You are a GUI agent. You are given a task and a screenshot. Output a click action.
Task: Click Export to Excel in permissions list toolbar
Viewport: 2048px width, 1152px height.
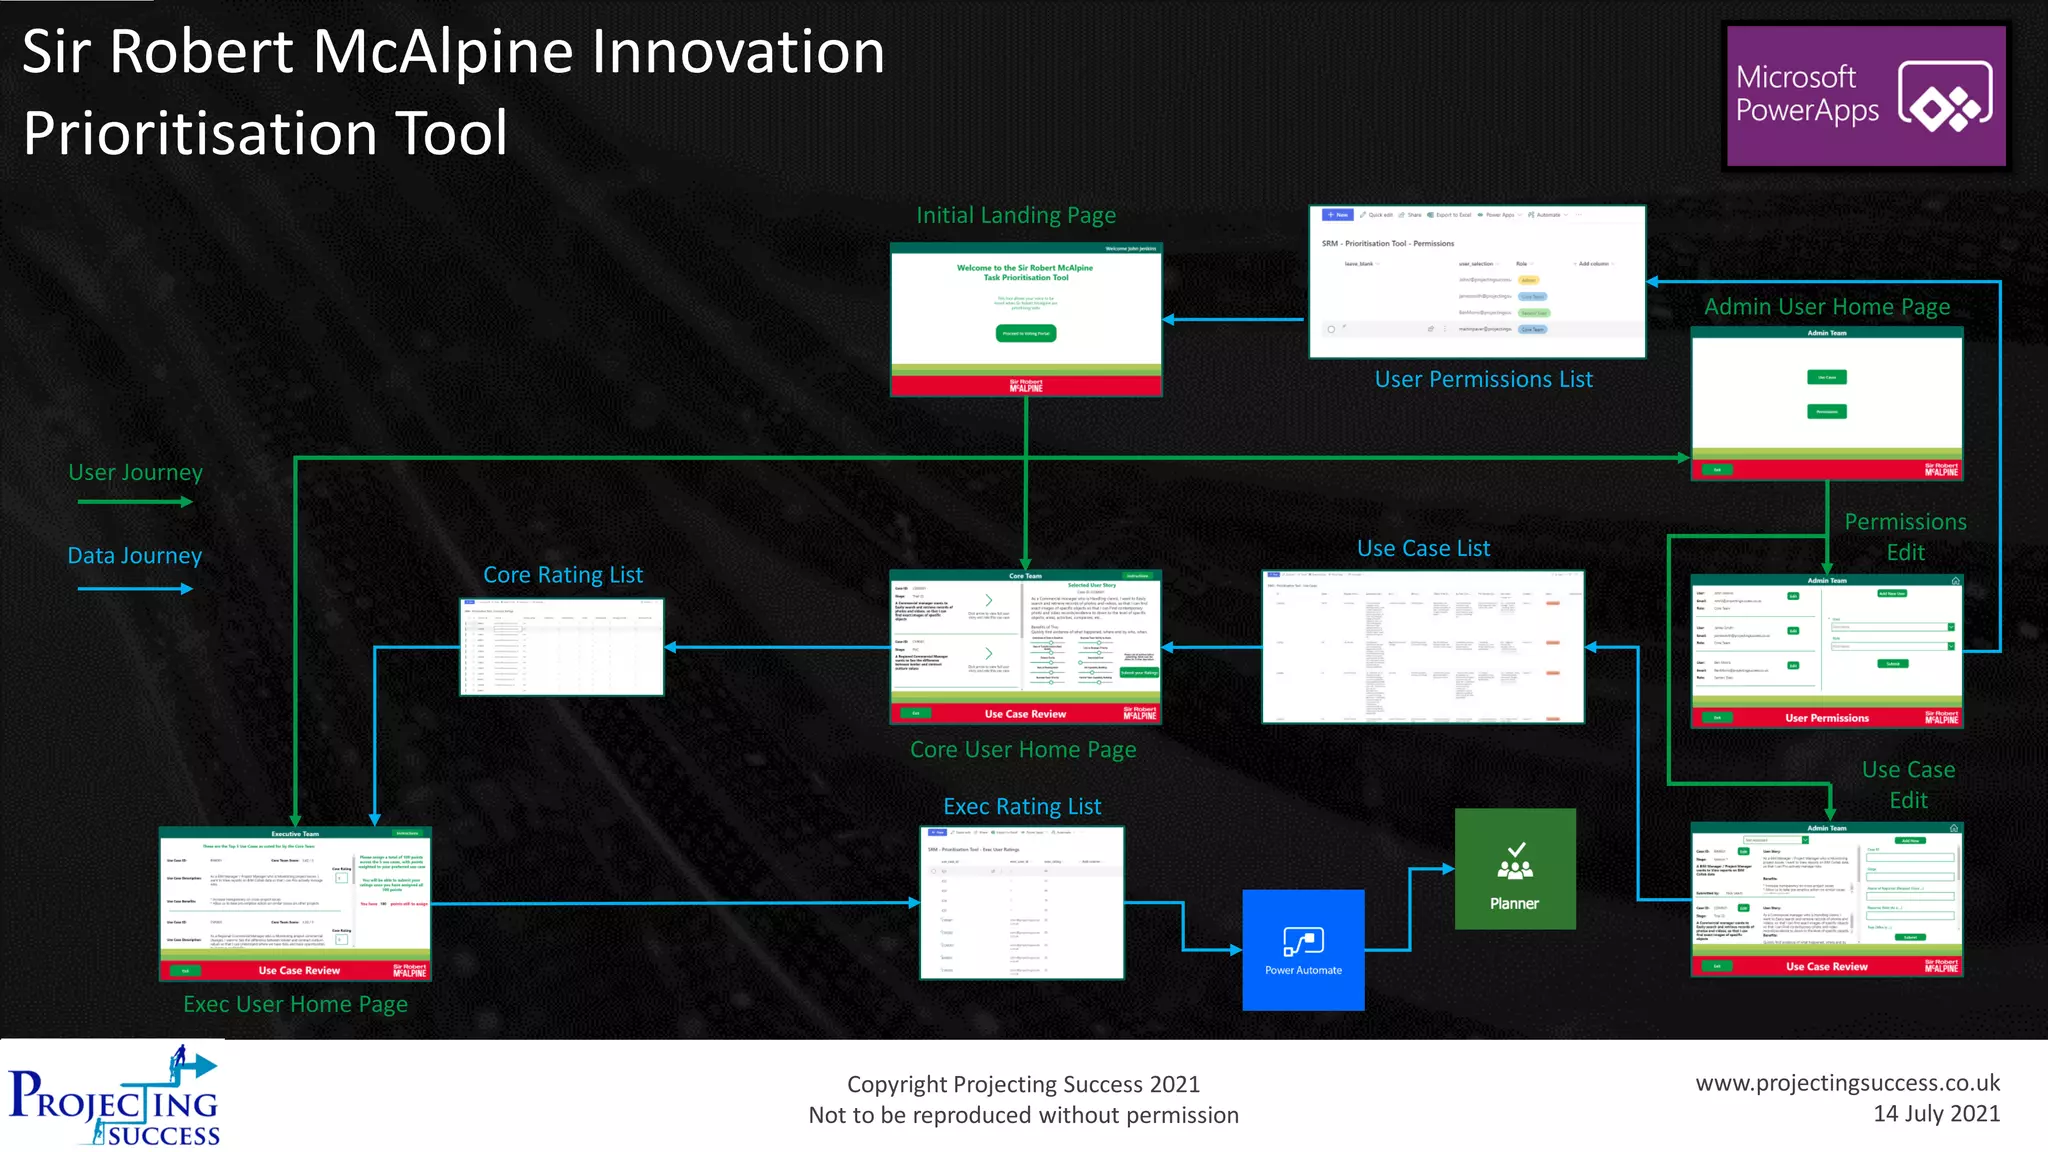click(x=1449, y=215)
